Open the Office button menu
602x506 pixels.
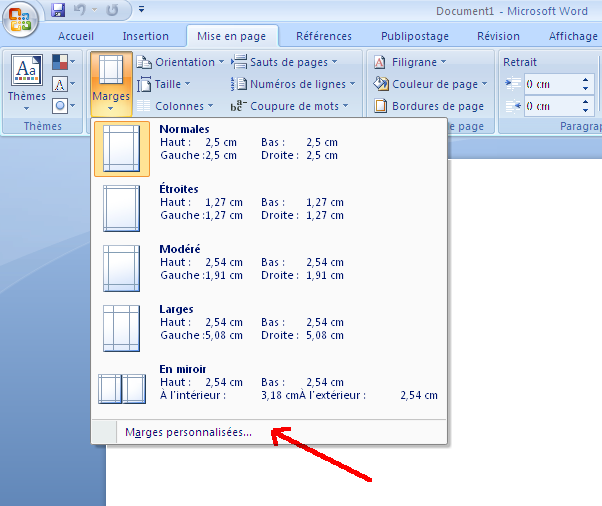pyautogui.click(x=20, y=19)
